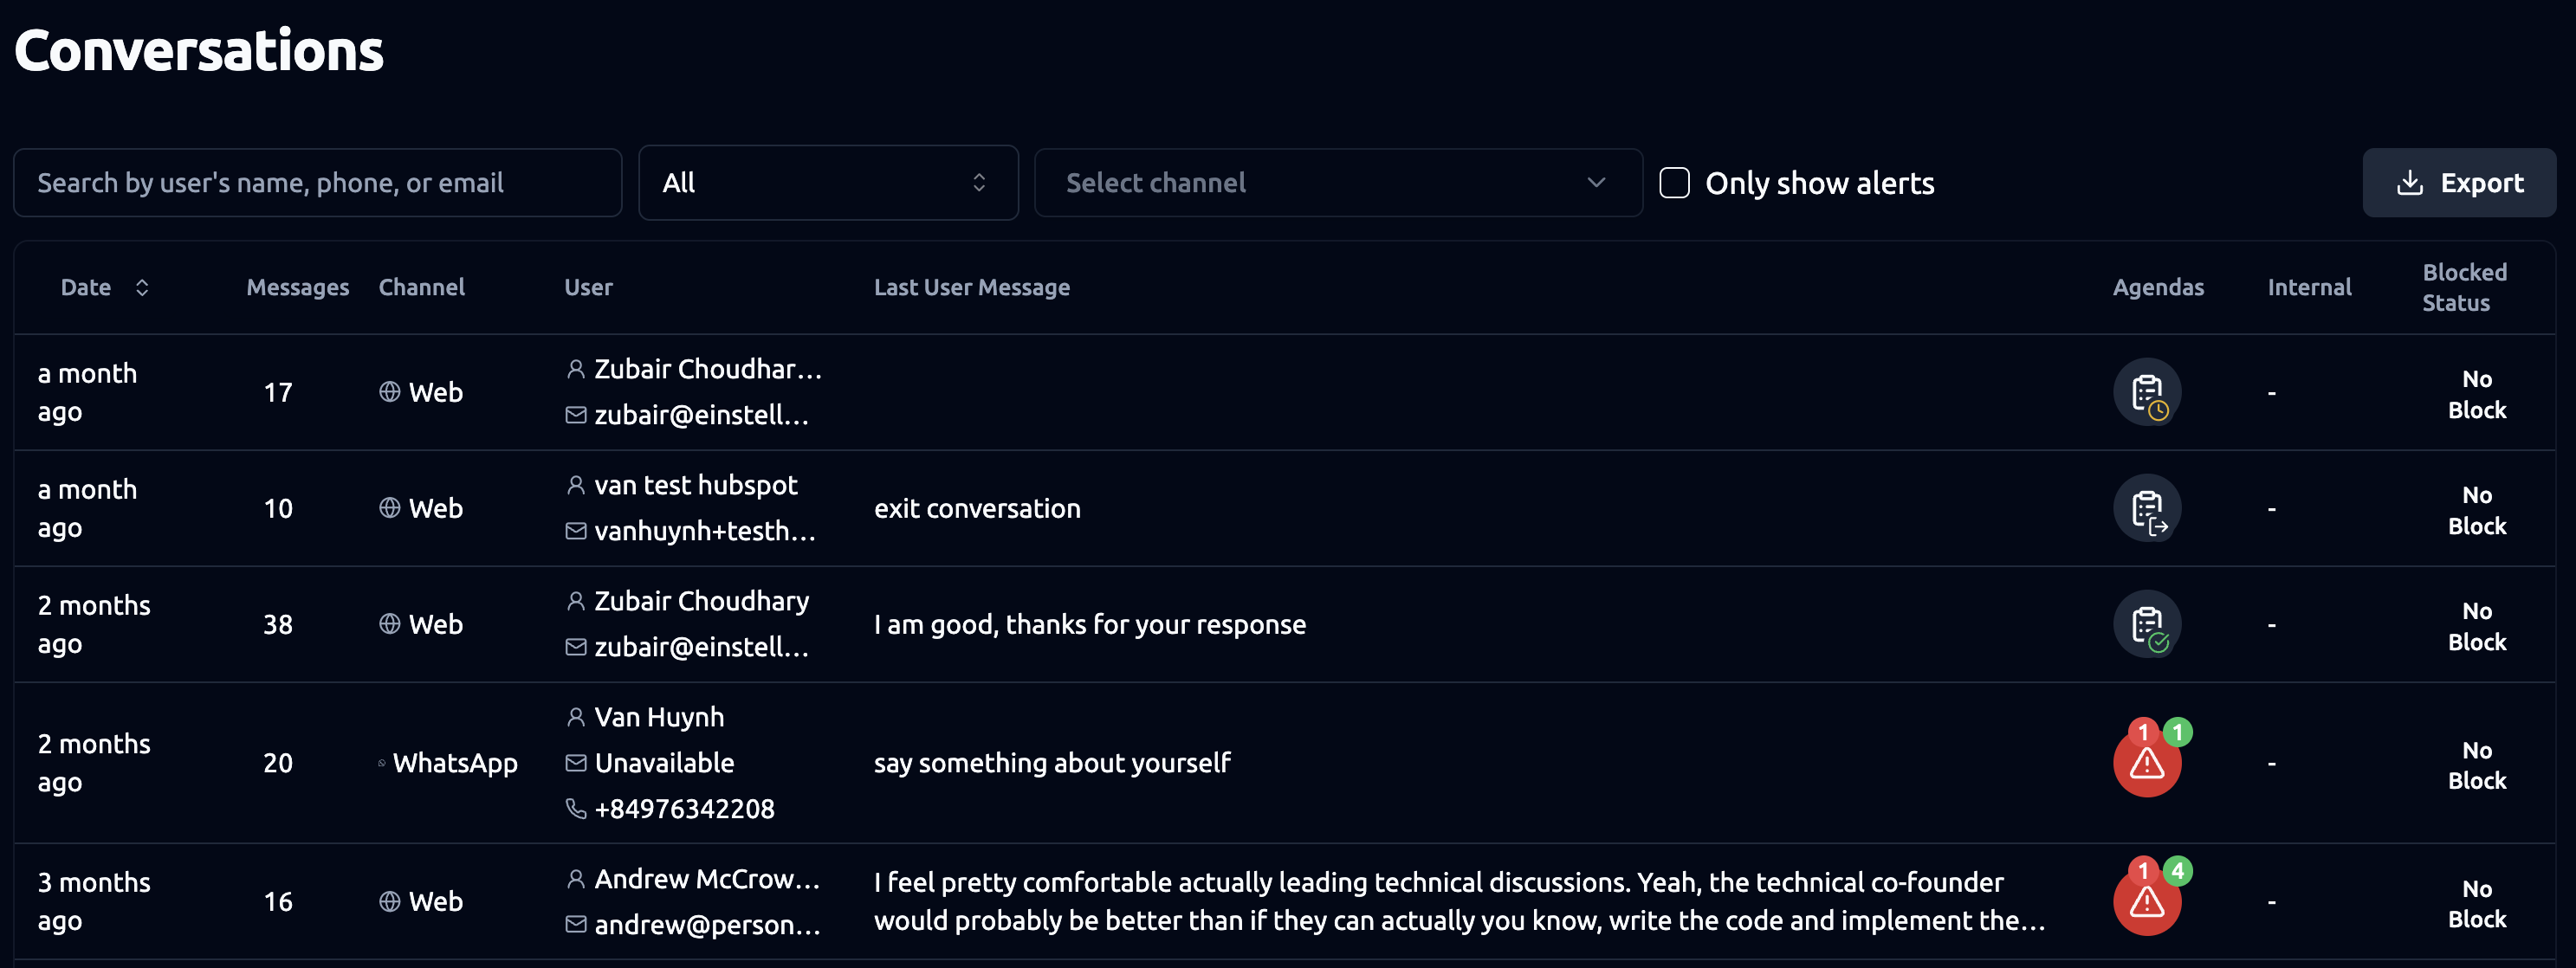
Task: Click the search by name input field
Action: click(x=318, y=183)
